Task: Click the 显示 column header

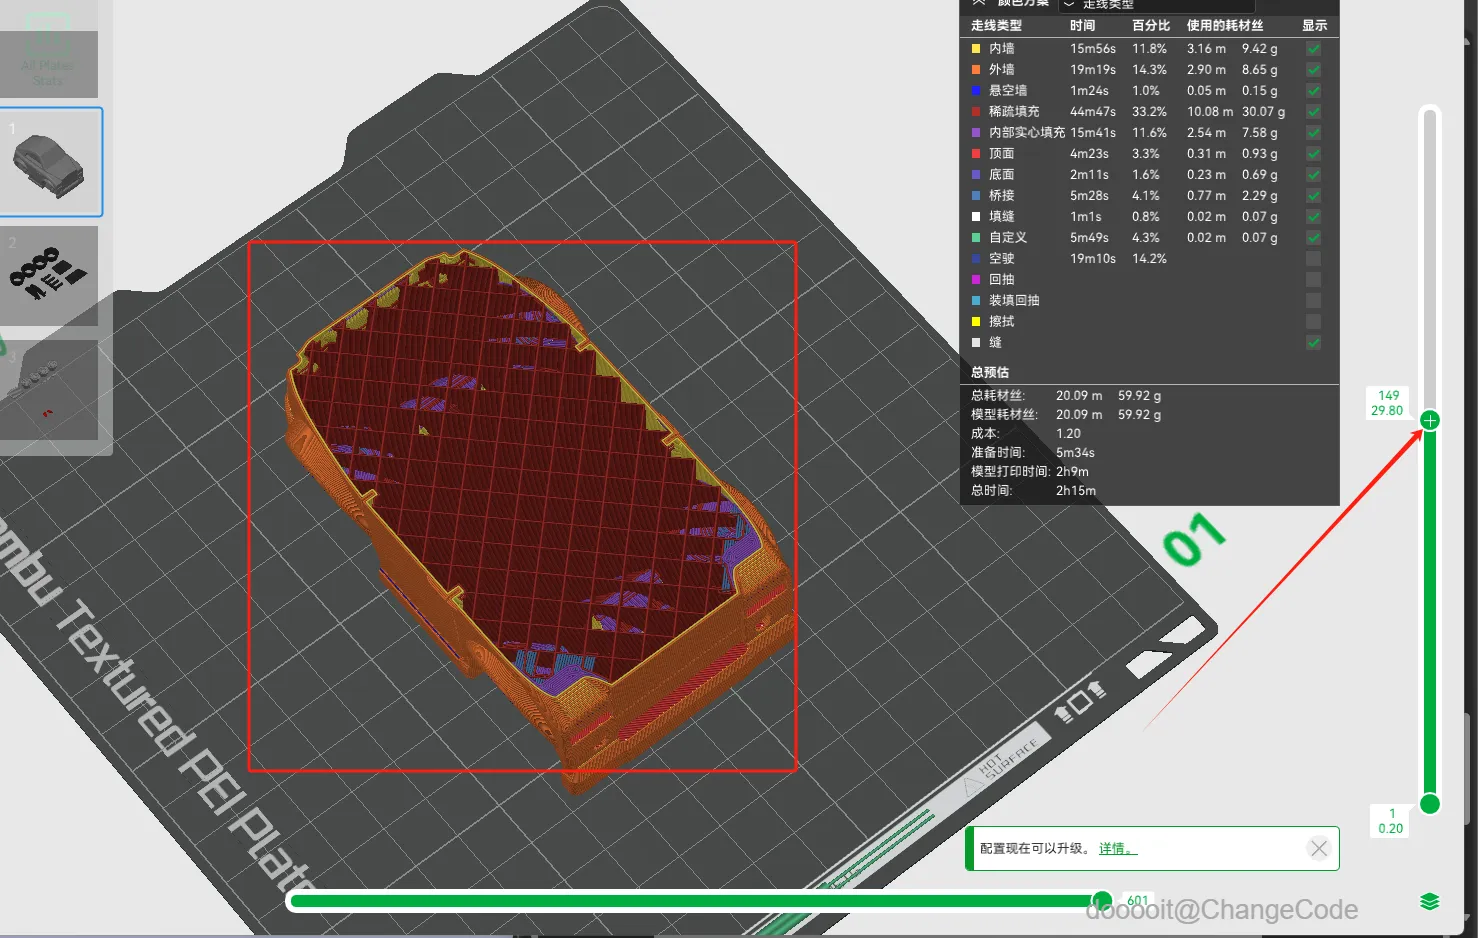Action: pyautogui.click(x=1314, y=26)
